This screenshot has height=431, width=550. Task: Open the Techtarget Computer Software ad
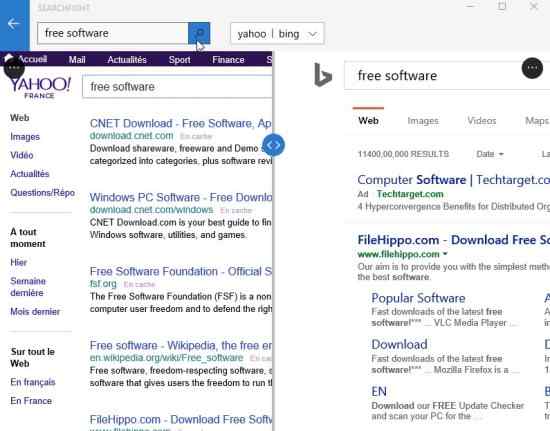point(454,180)
